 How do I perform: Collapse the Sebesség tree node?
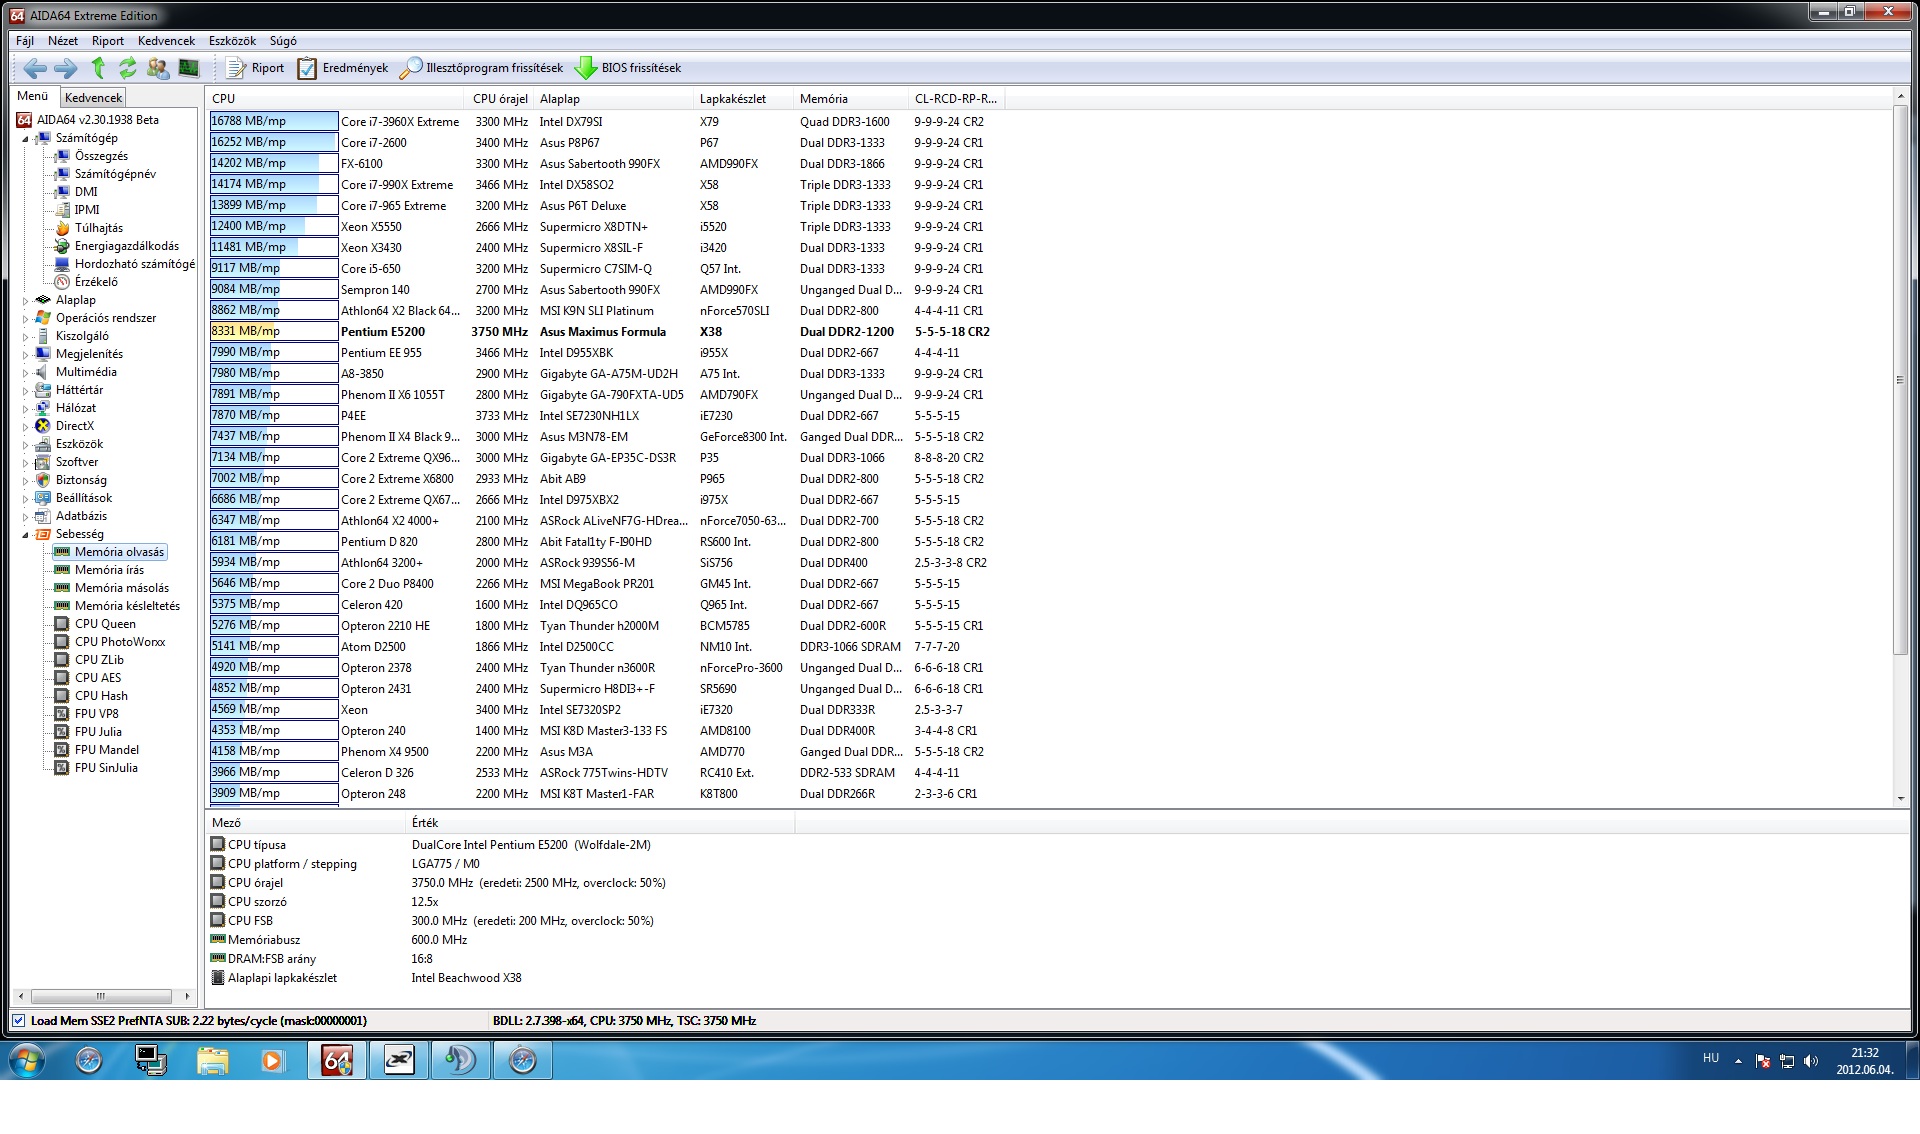(25, 535)
